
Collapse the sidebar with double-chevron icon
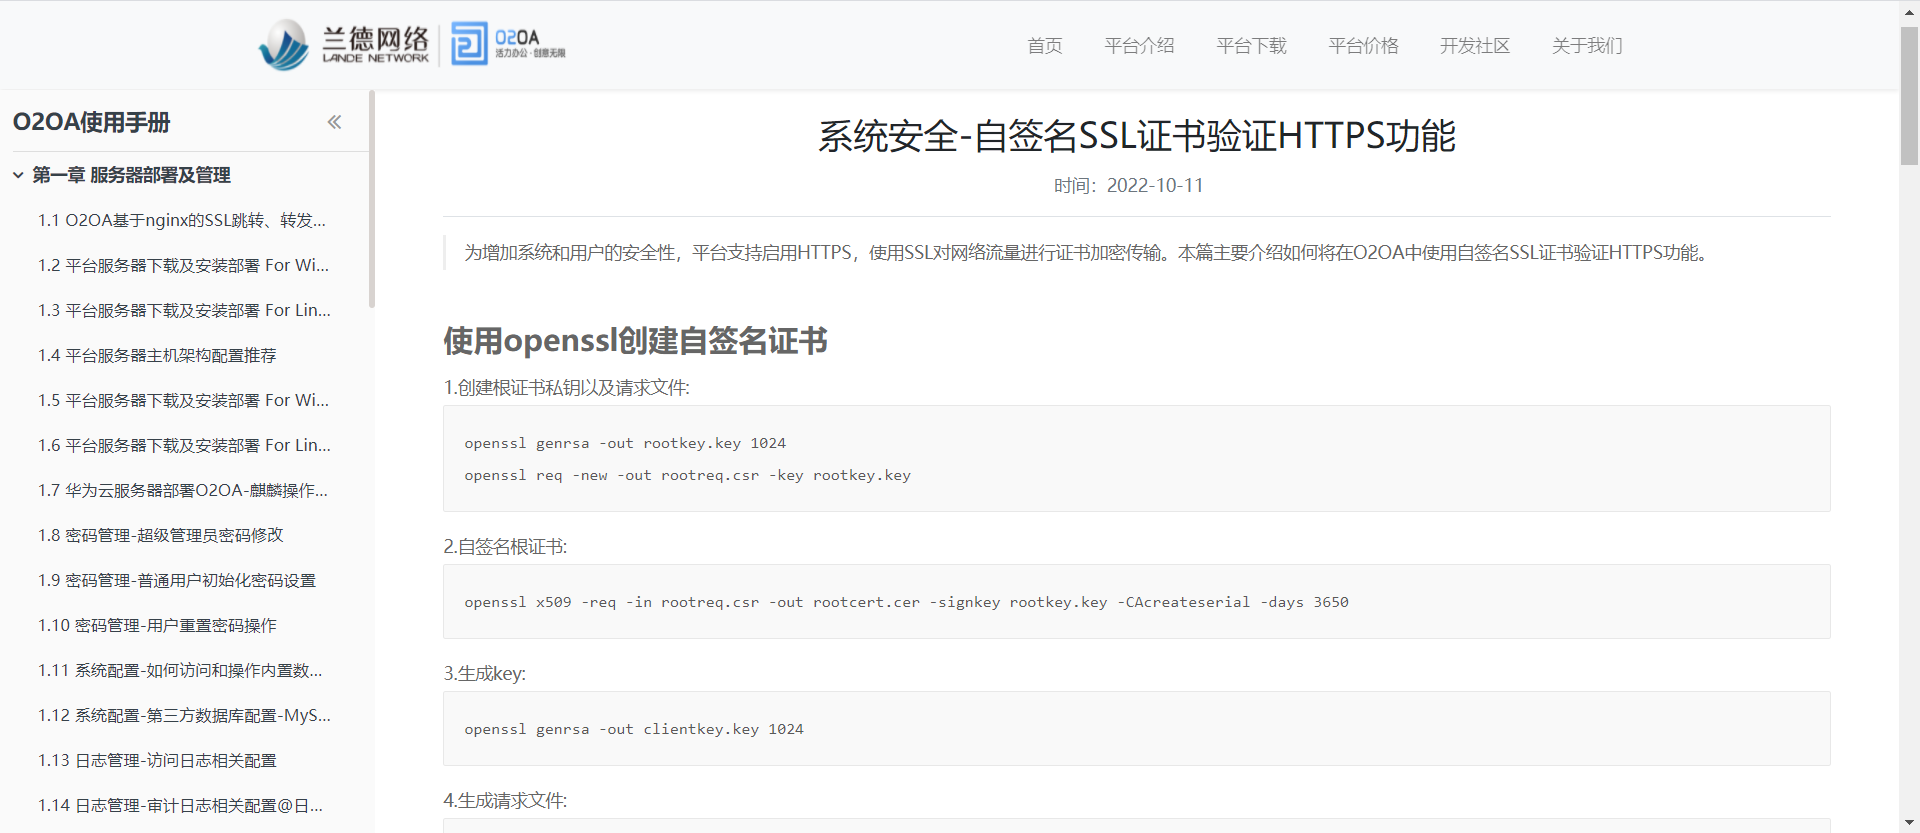(334, 122)
